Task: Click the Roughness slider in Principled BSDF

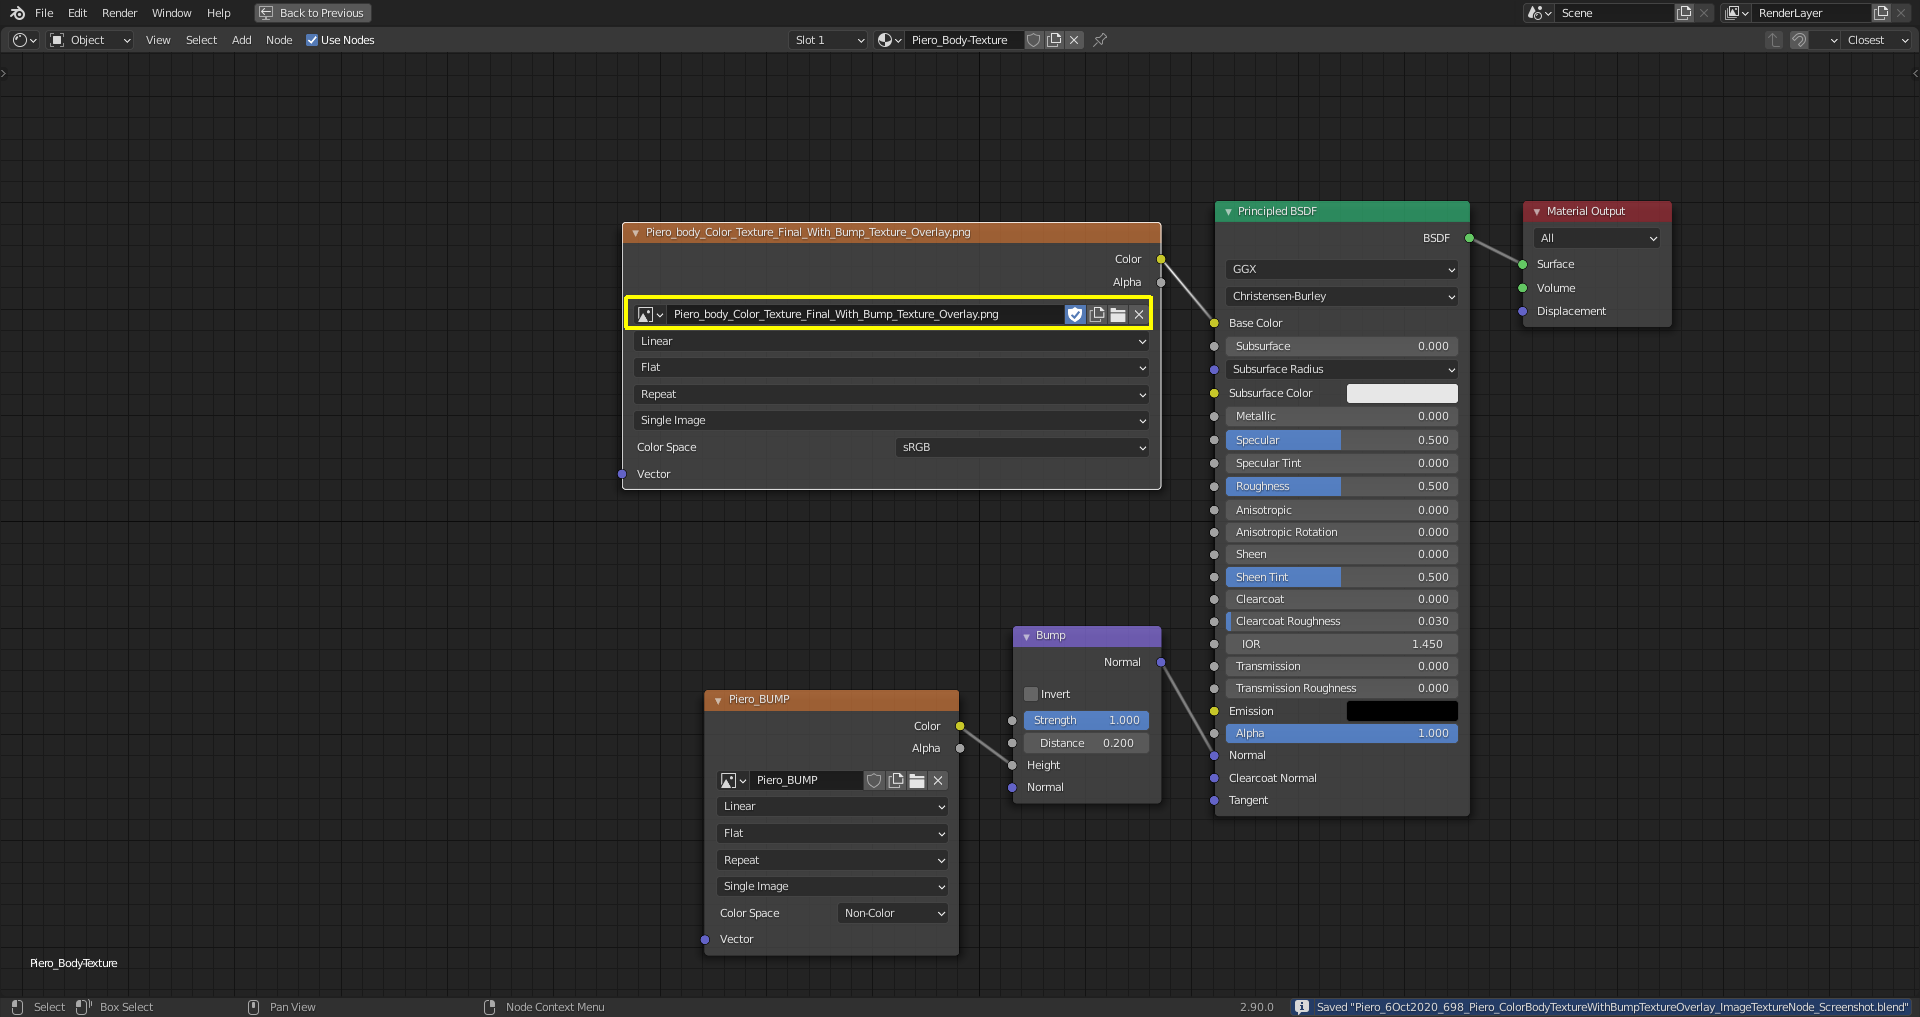Action: (x=1342, y=486)
